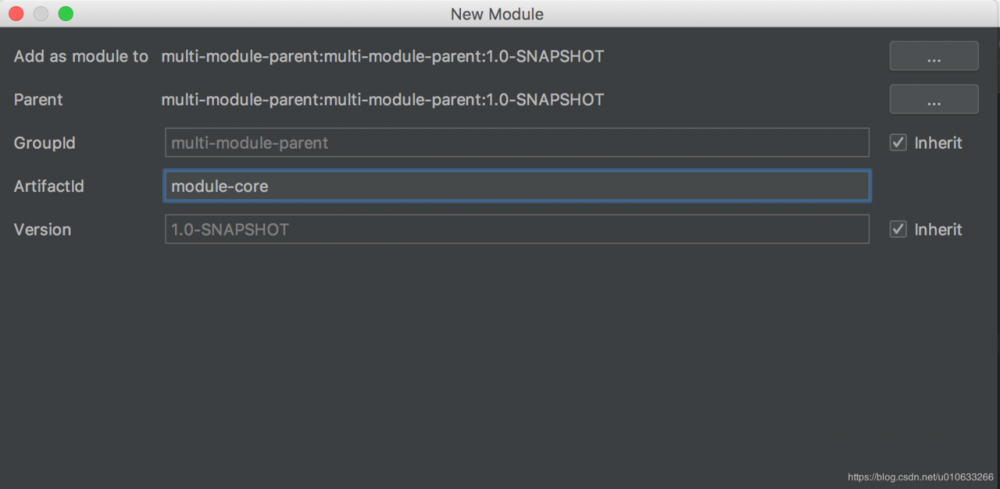Maximize the New Module window

point(65,14)
